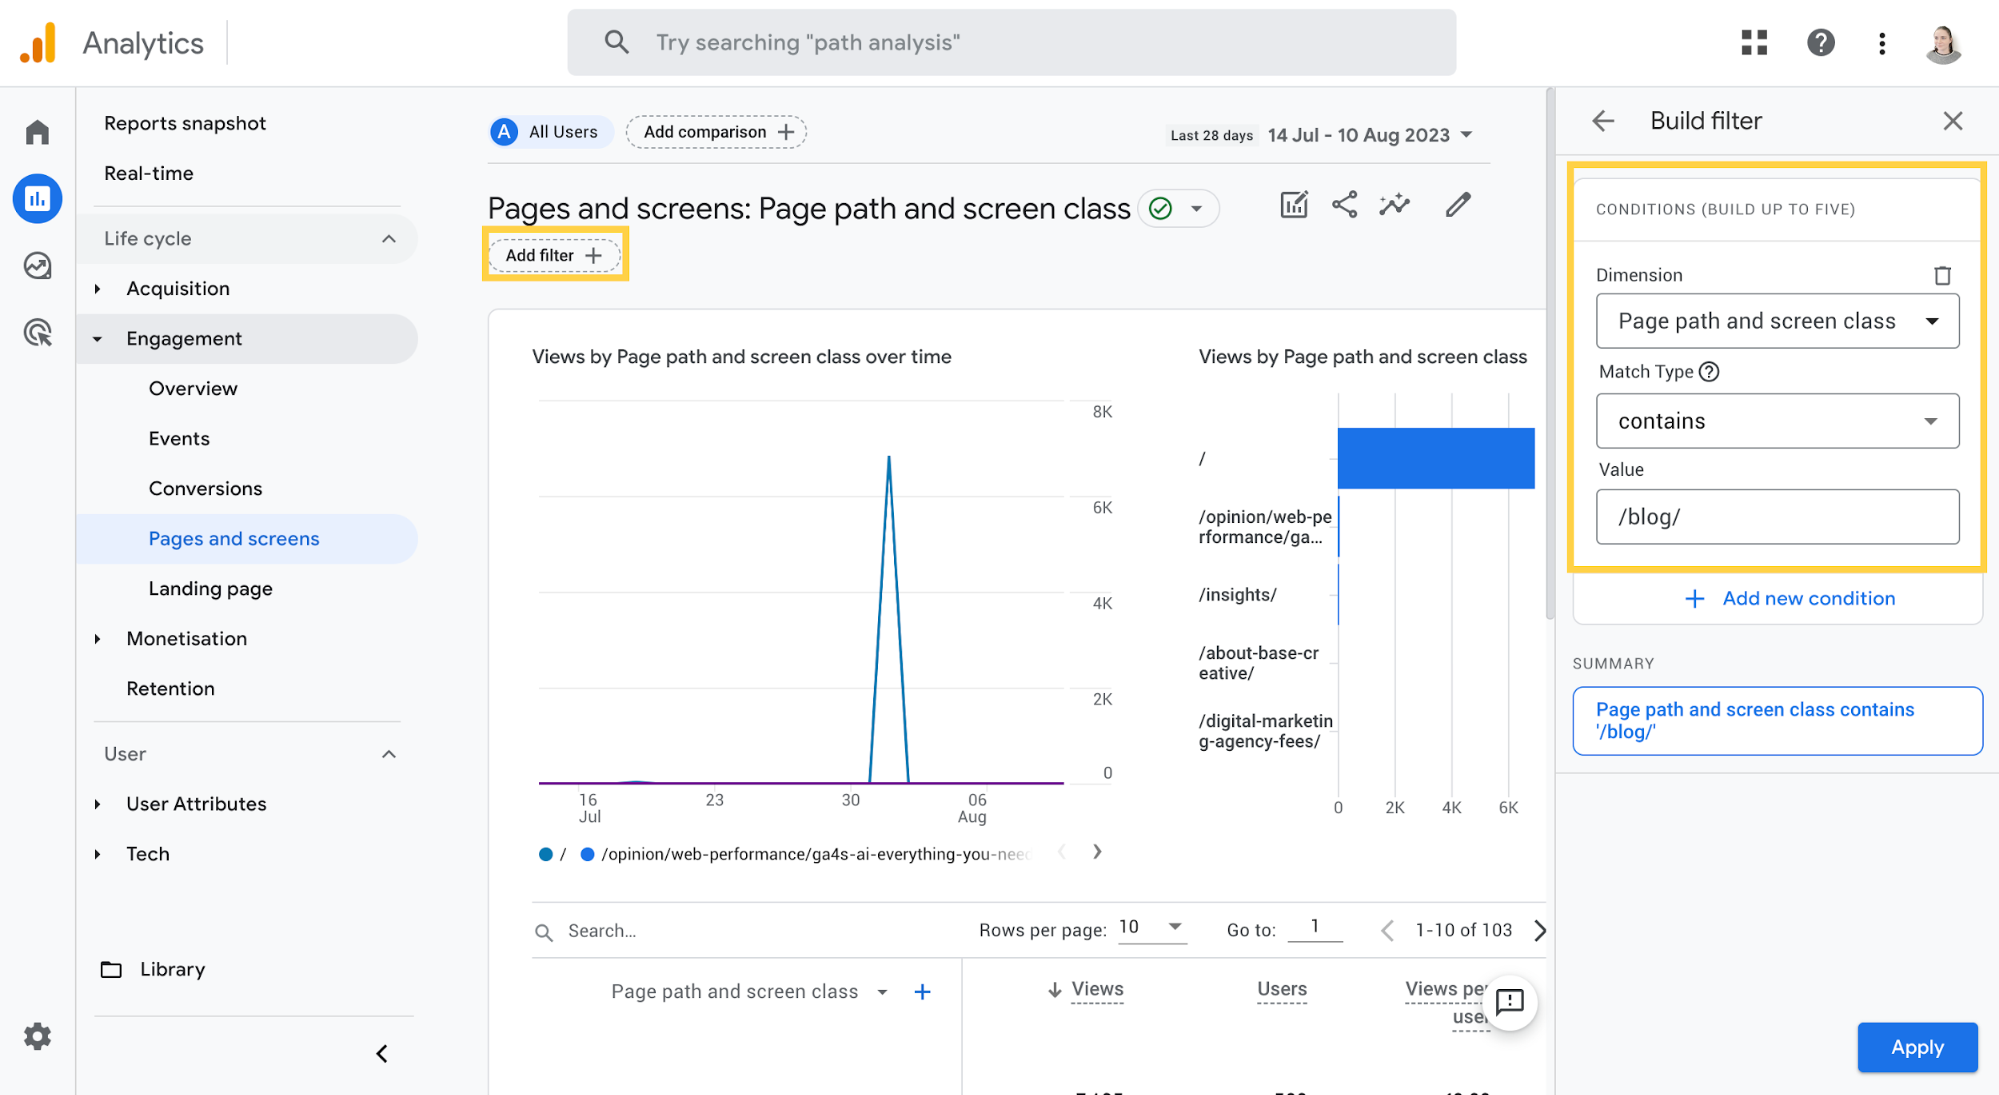Image resolution: width=1999 pixels, height=1095 pixels.
Task: Open the Dimension page path dropdown
Action: tap(1777, 321)
